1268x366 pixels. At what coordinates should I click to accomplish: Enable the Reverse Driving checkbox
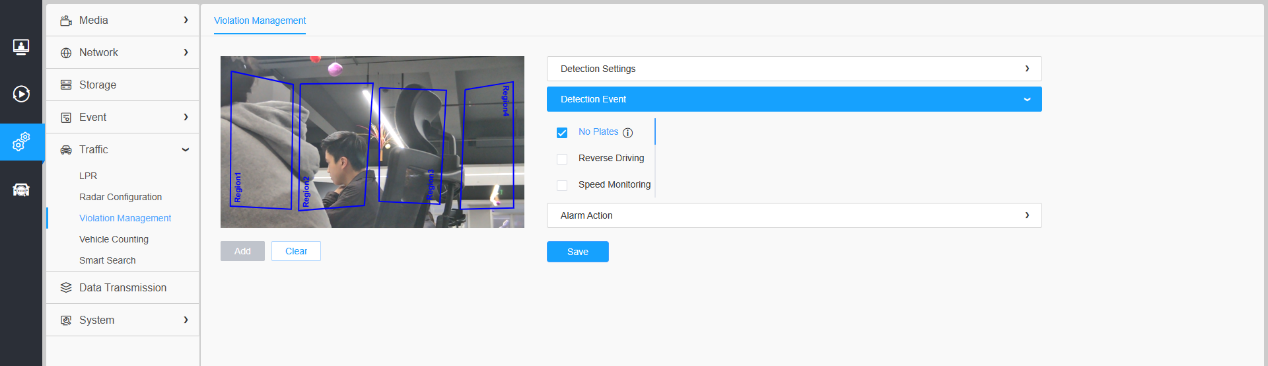point(562,159)
